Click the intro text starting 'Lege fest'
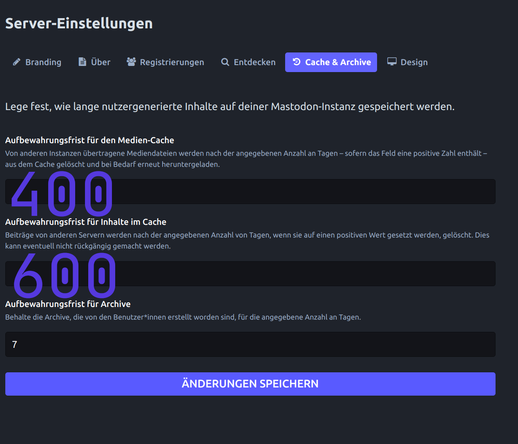 click(x=230, y=107)
